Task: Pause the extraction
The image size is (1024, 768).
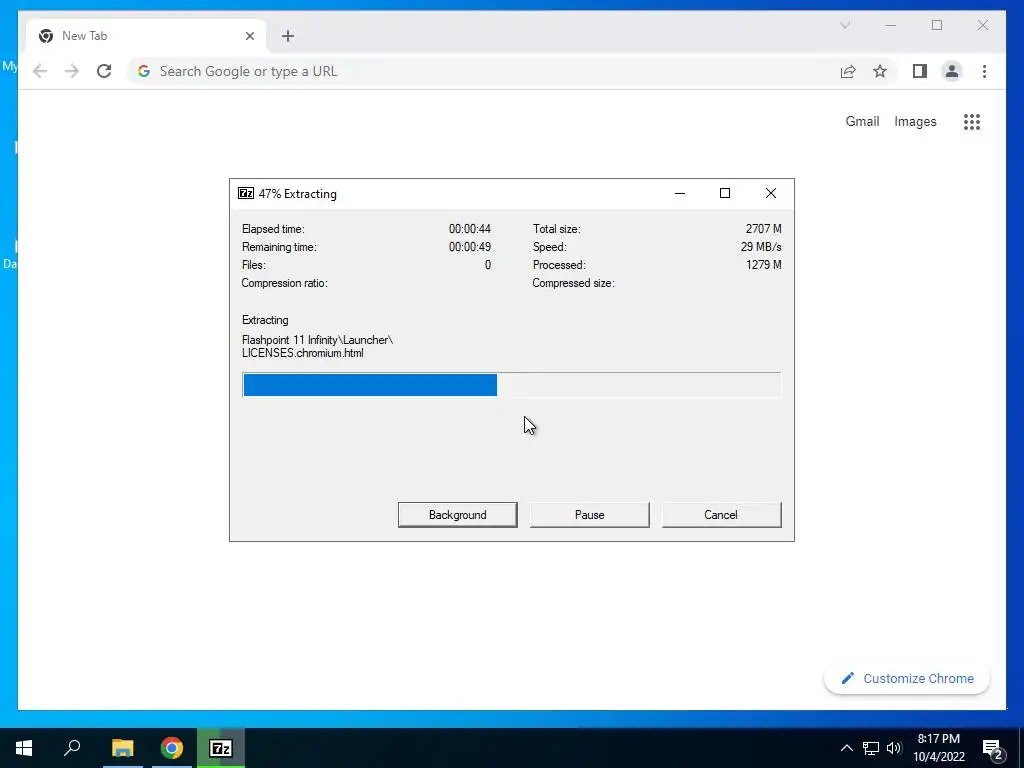Action: click(x=589, y=515)
